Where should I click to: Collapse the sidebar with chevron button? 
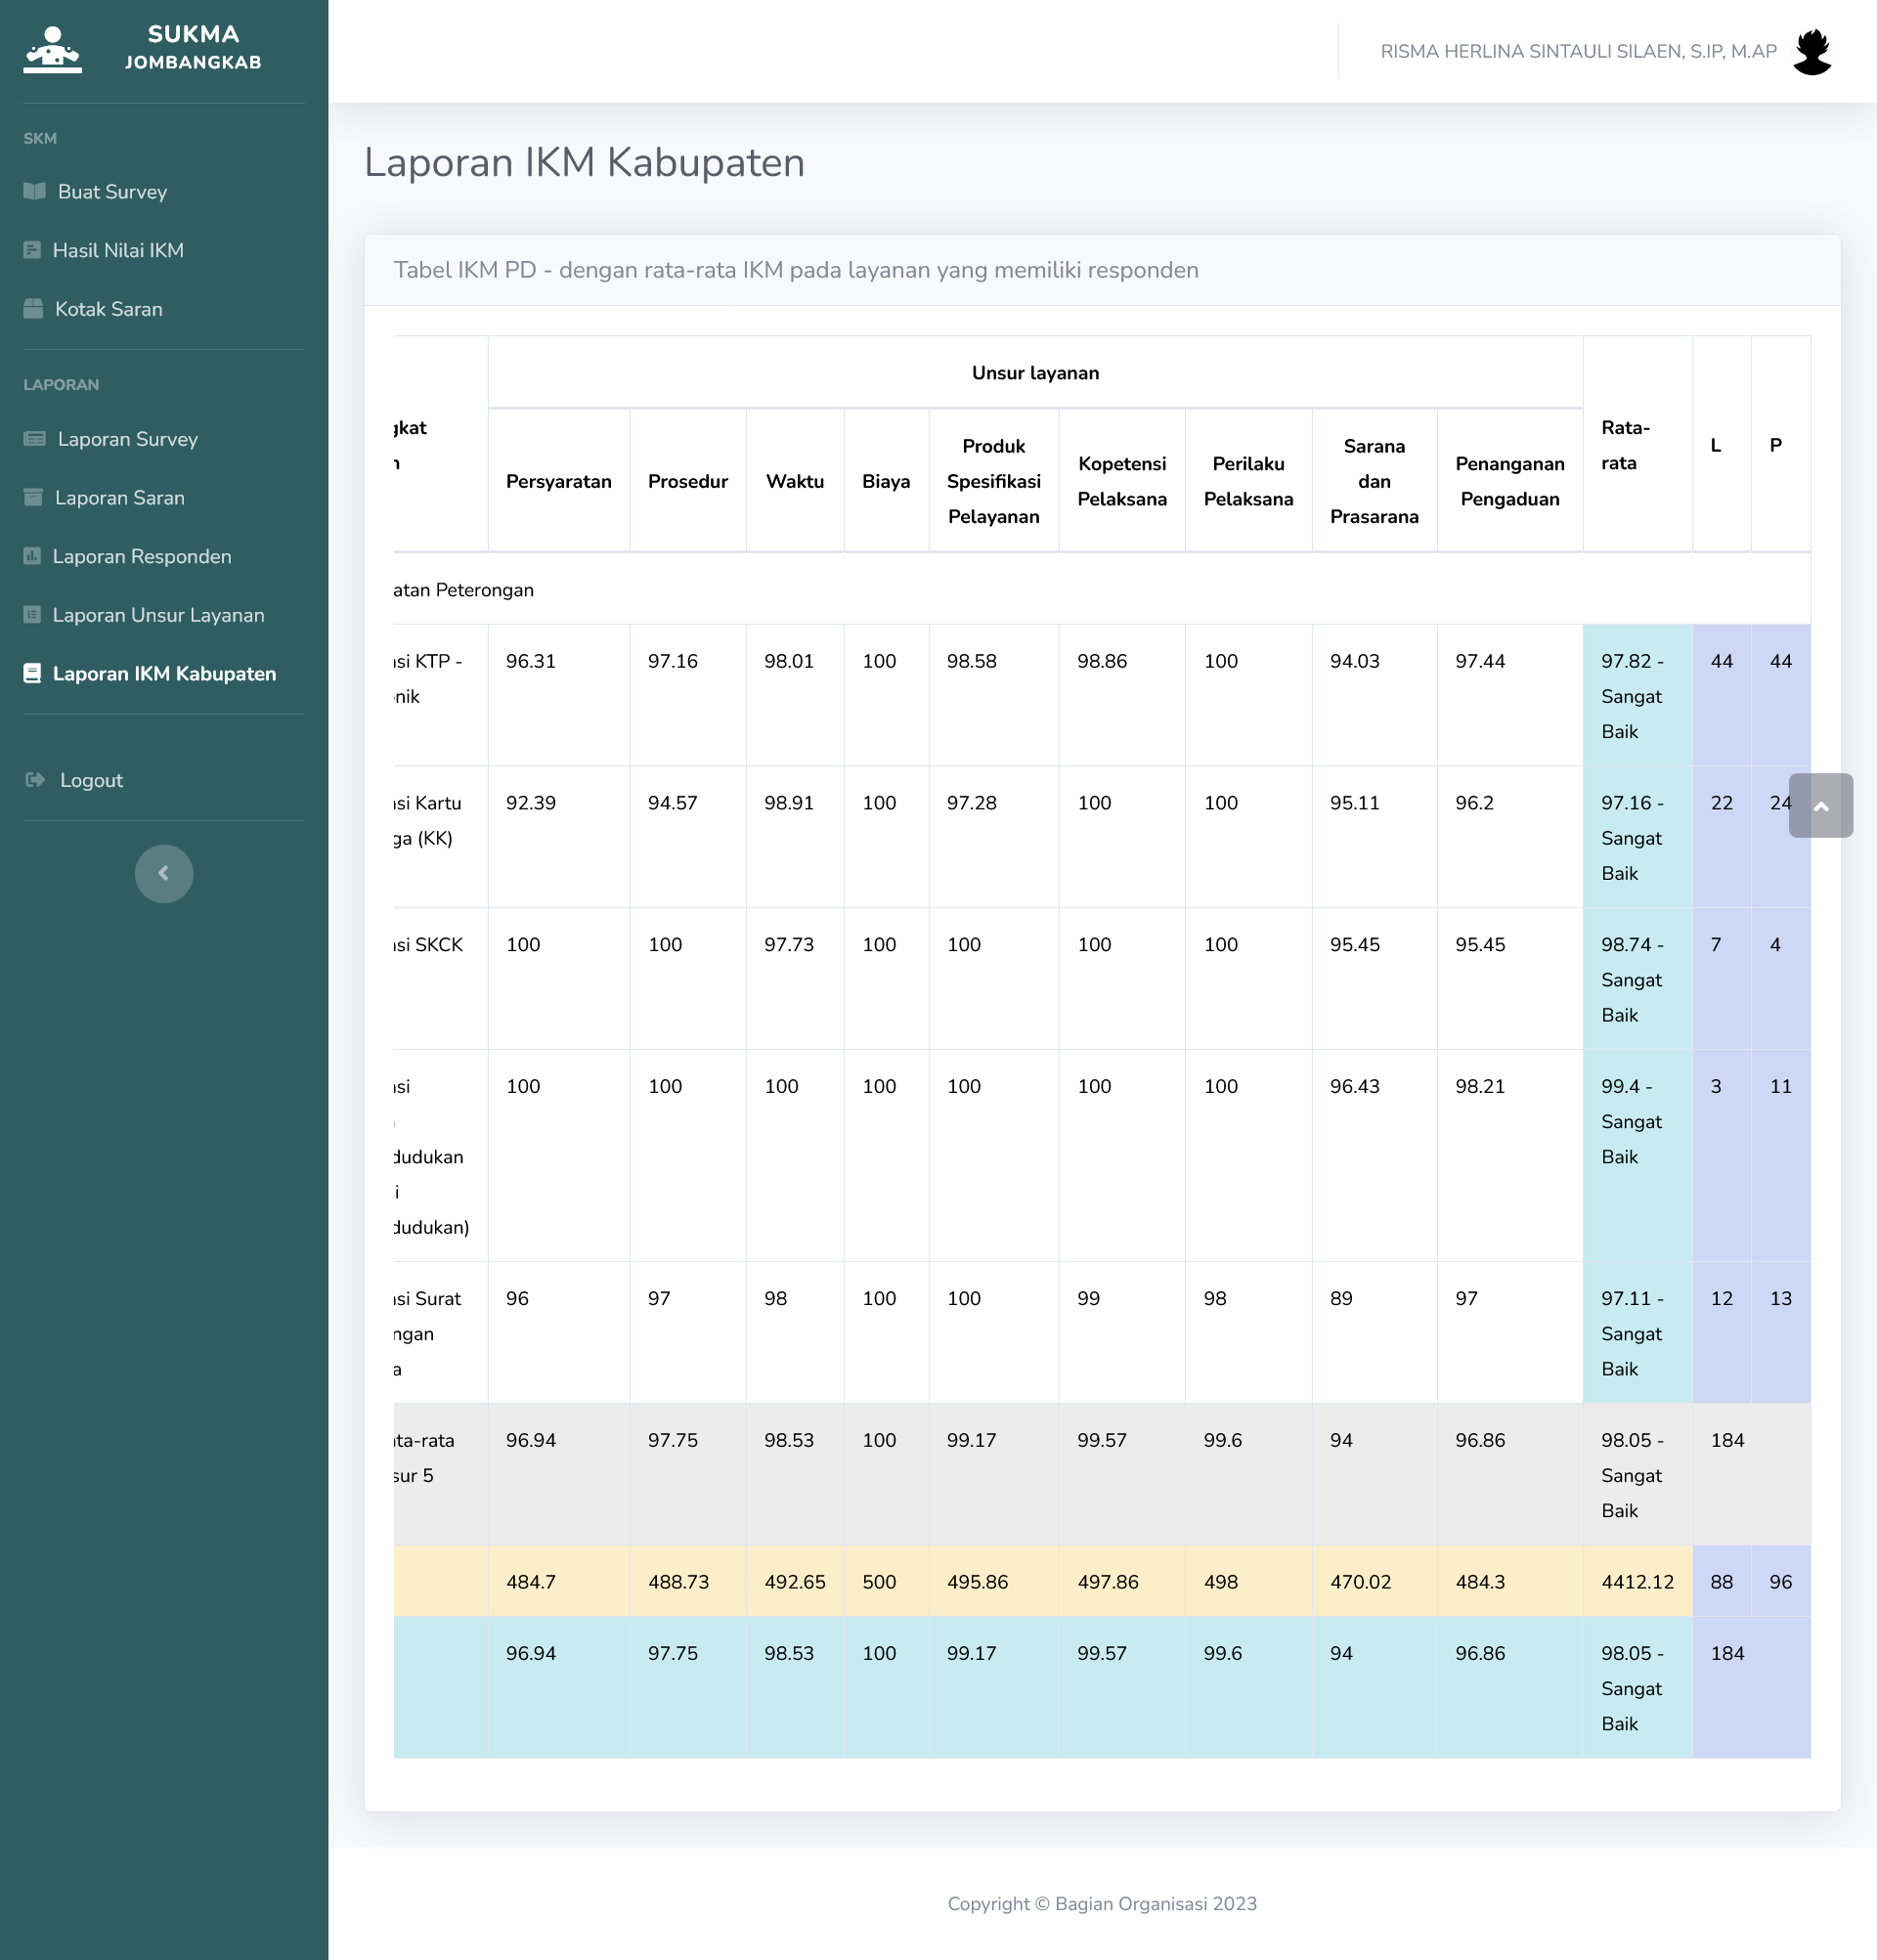(164, 873)
